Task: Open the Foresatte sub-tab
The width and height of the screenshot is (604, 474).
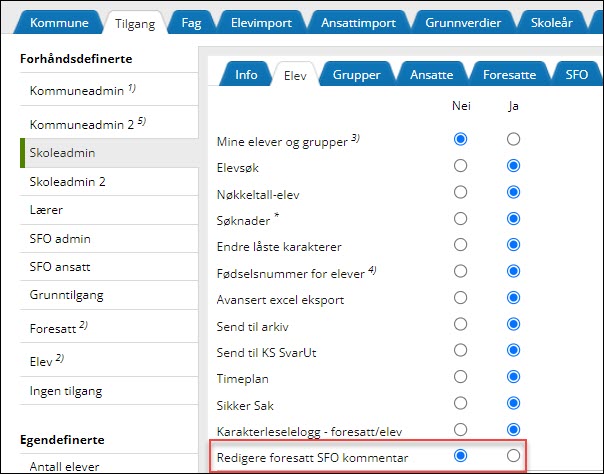Action: coord(511,74)
